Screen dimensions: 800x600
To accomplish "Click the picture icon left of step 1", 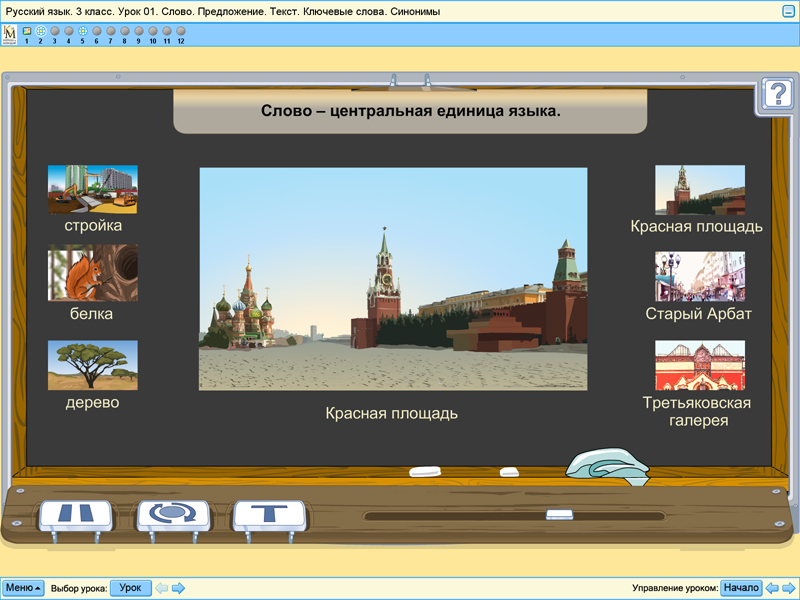I will pos(27,30).
